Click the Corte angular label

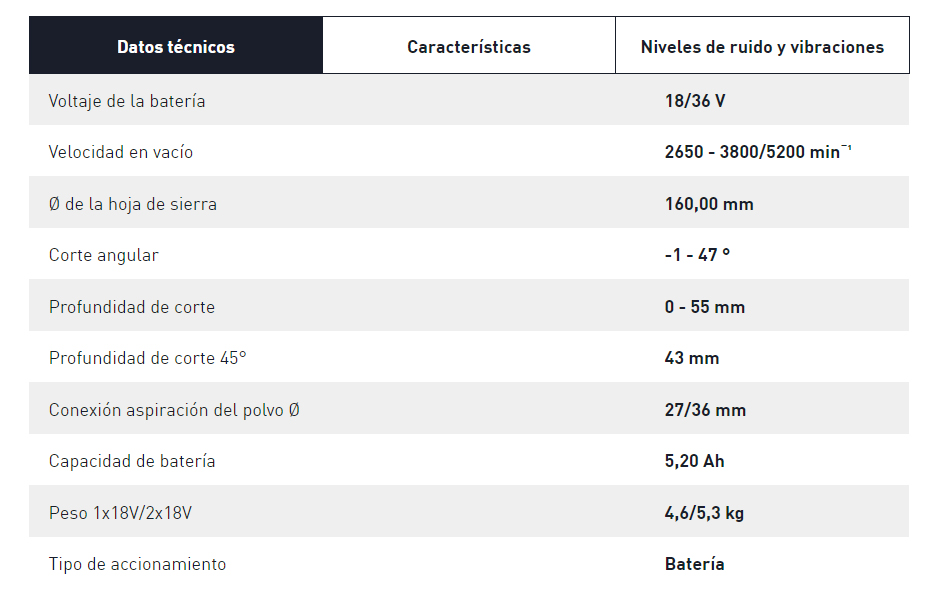click(104, 255)
